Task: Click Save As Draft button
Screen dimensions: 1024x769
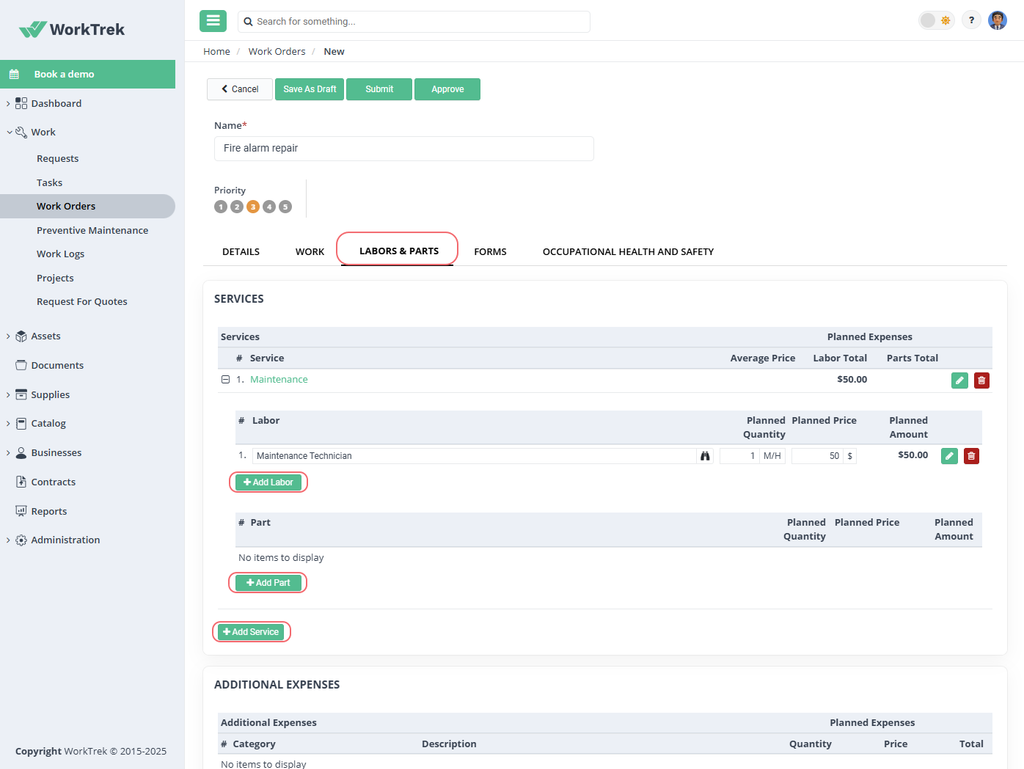Action: [x=310, y=89]
